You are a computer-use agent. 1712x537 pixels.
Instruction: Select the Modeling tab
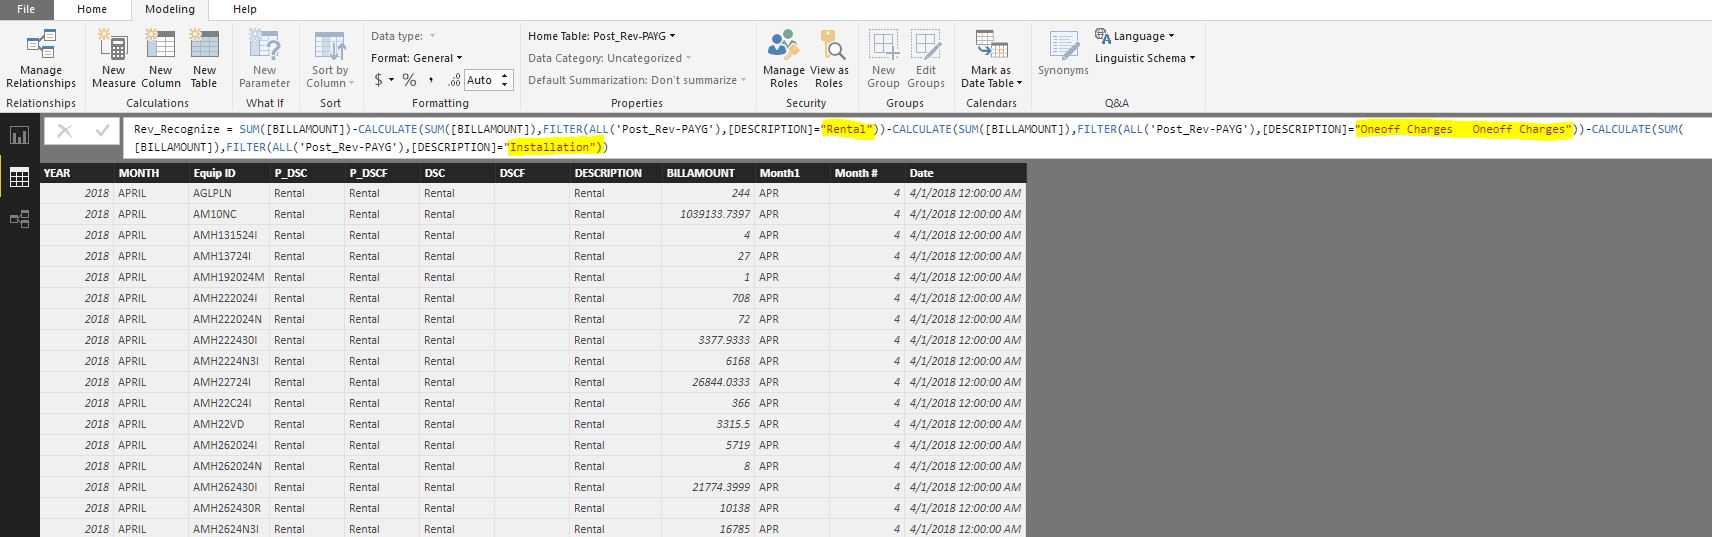170,9
